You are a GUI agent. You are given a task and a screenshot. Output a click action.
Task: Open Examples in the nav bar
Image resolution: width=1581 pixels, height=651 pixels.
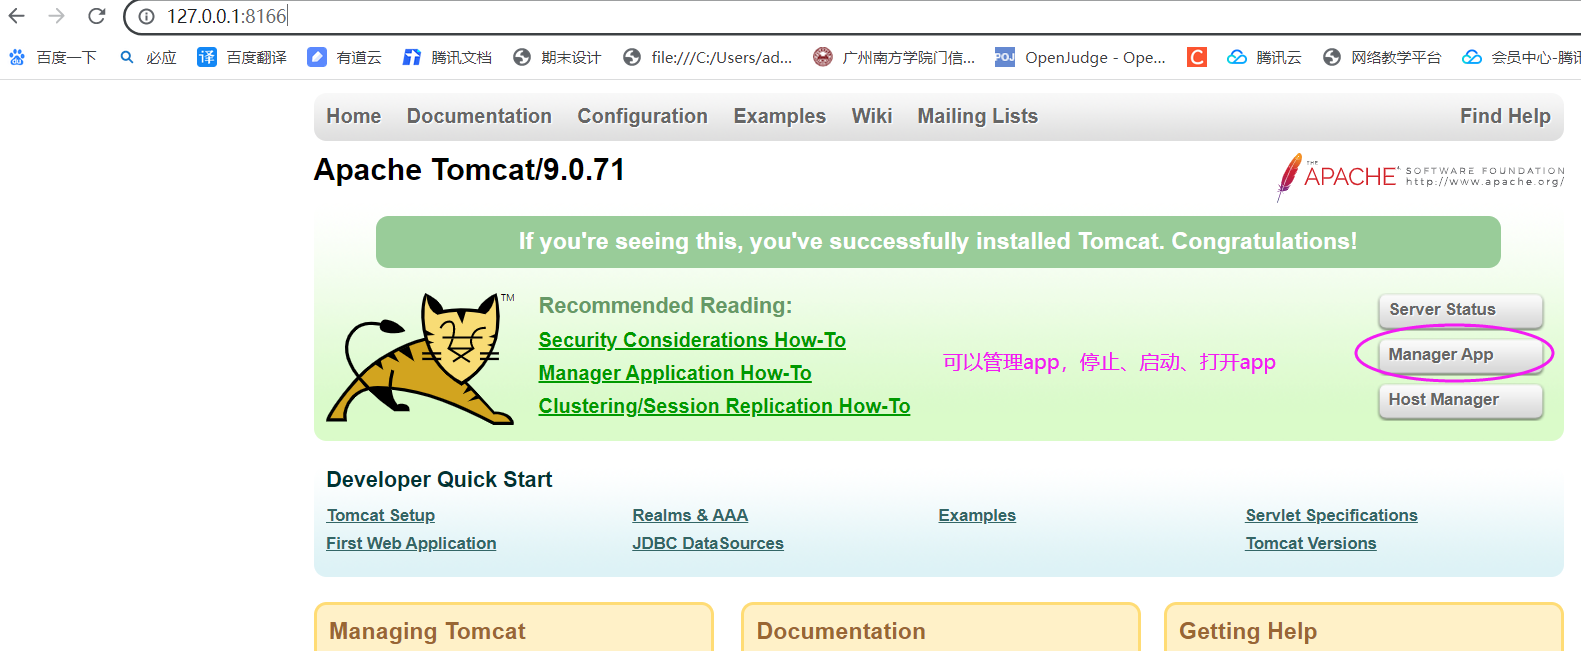pos(779,116)
